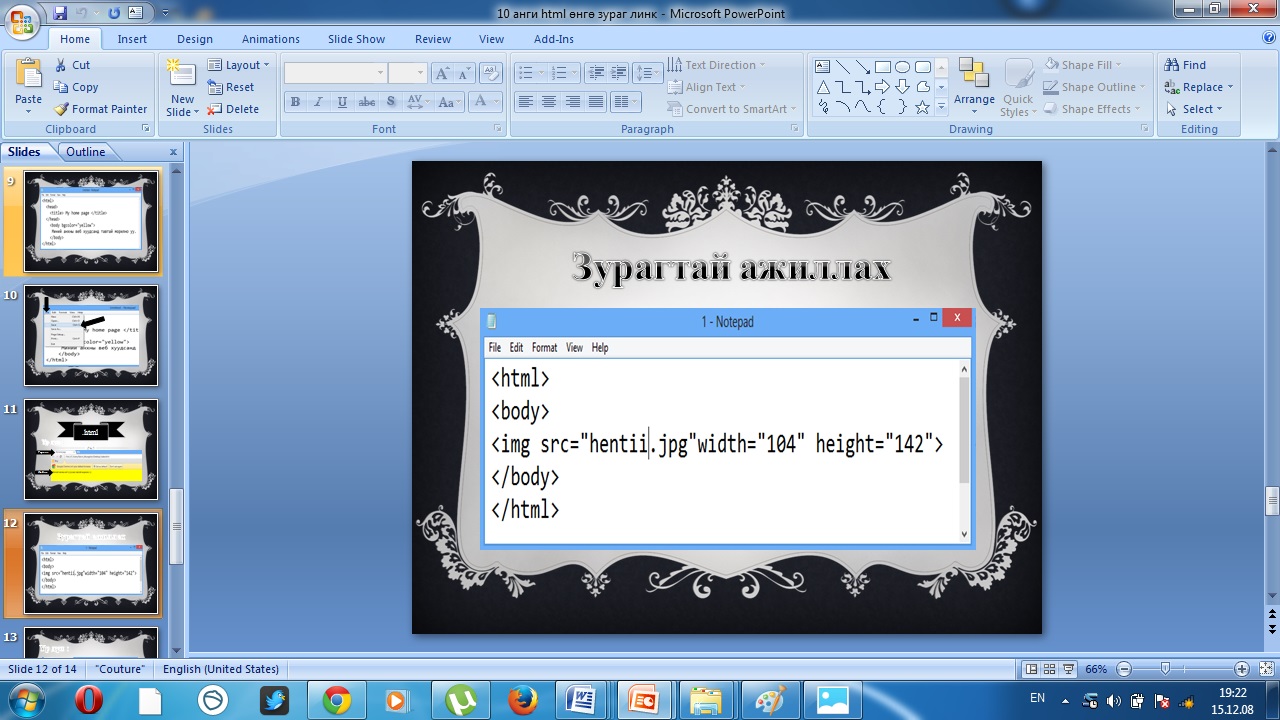Decrease the list indent level
Screen dimensions: 1280x720
pos(596,73)
